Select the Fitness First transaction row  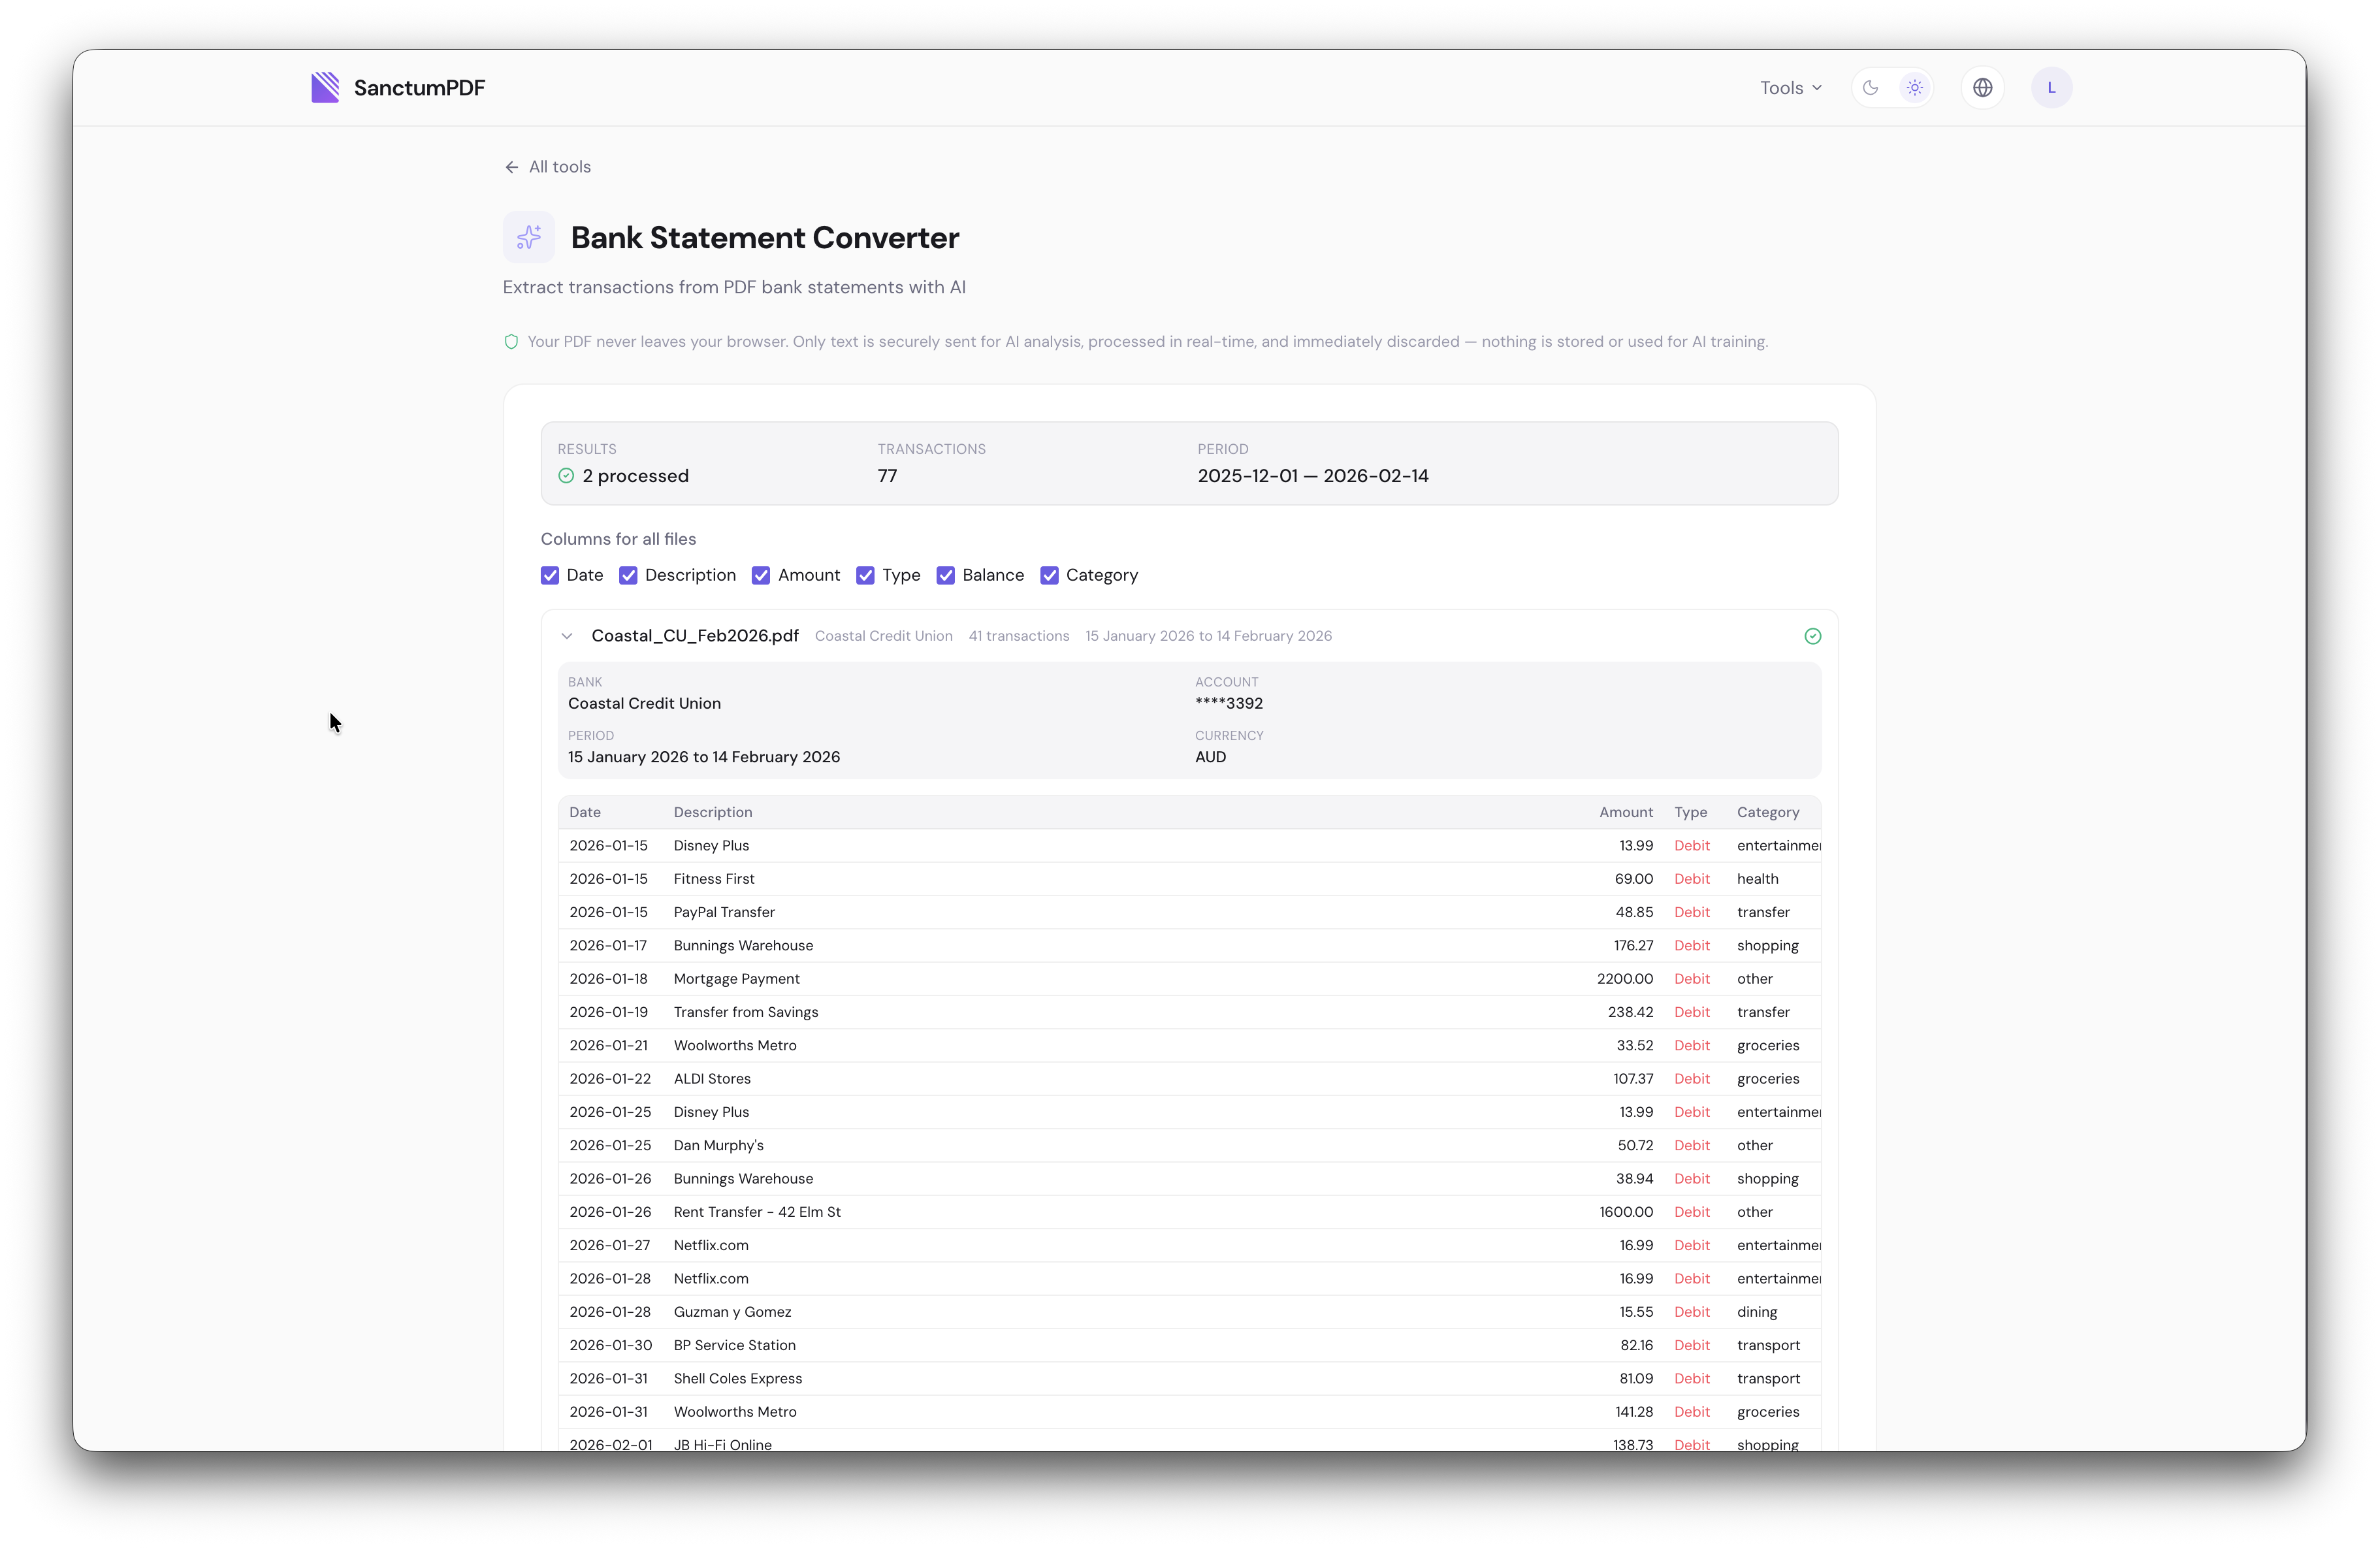1189,879
